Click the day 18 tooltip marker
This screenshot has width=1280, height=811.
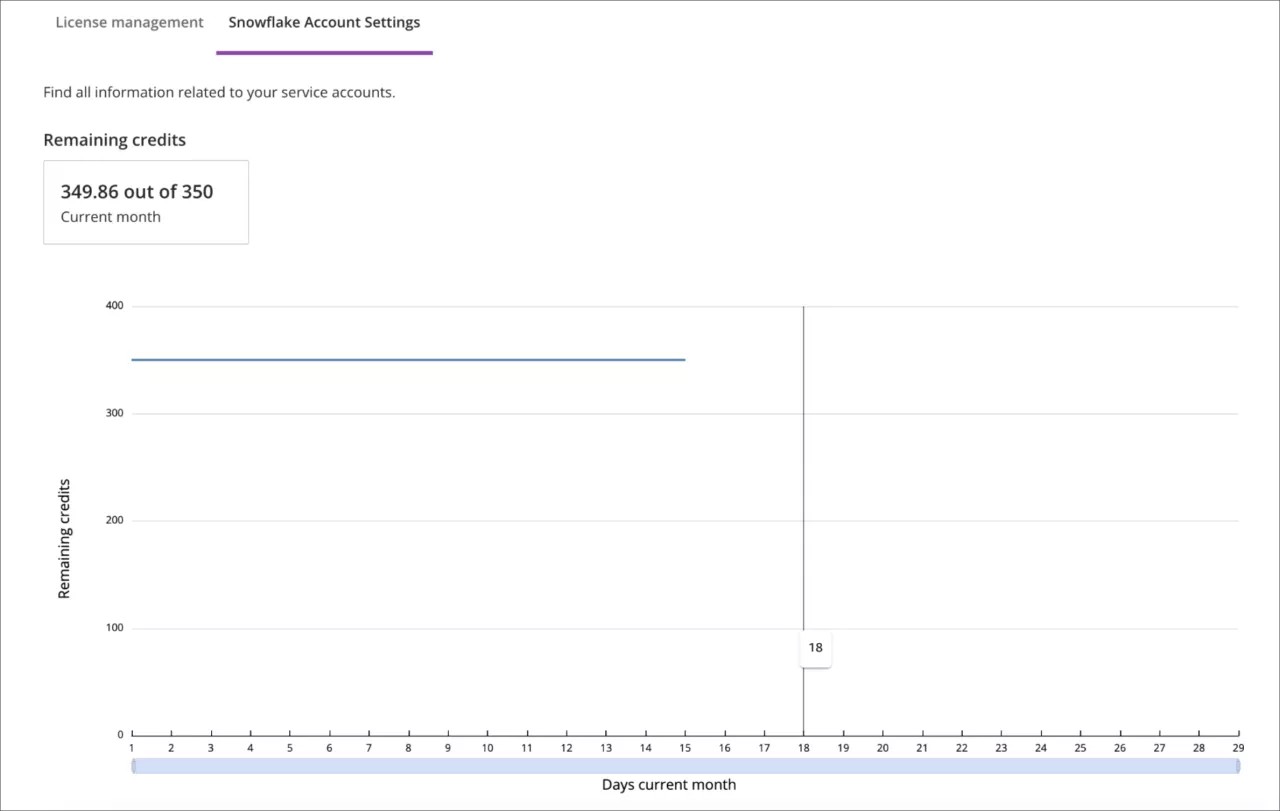tap(815, 648)
